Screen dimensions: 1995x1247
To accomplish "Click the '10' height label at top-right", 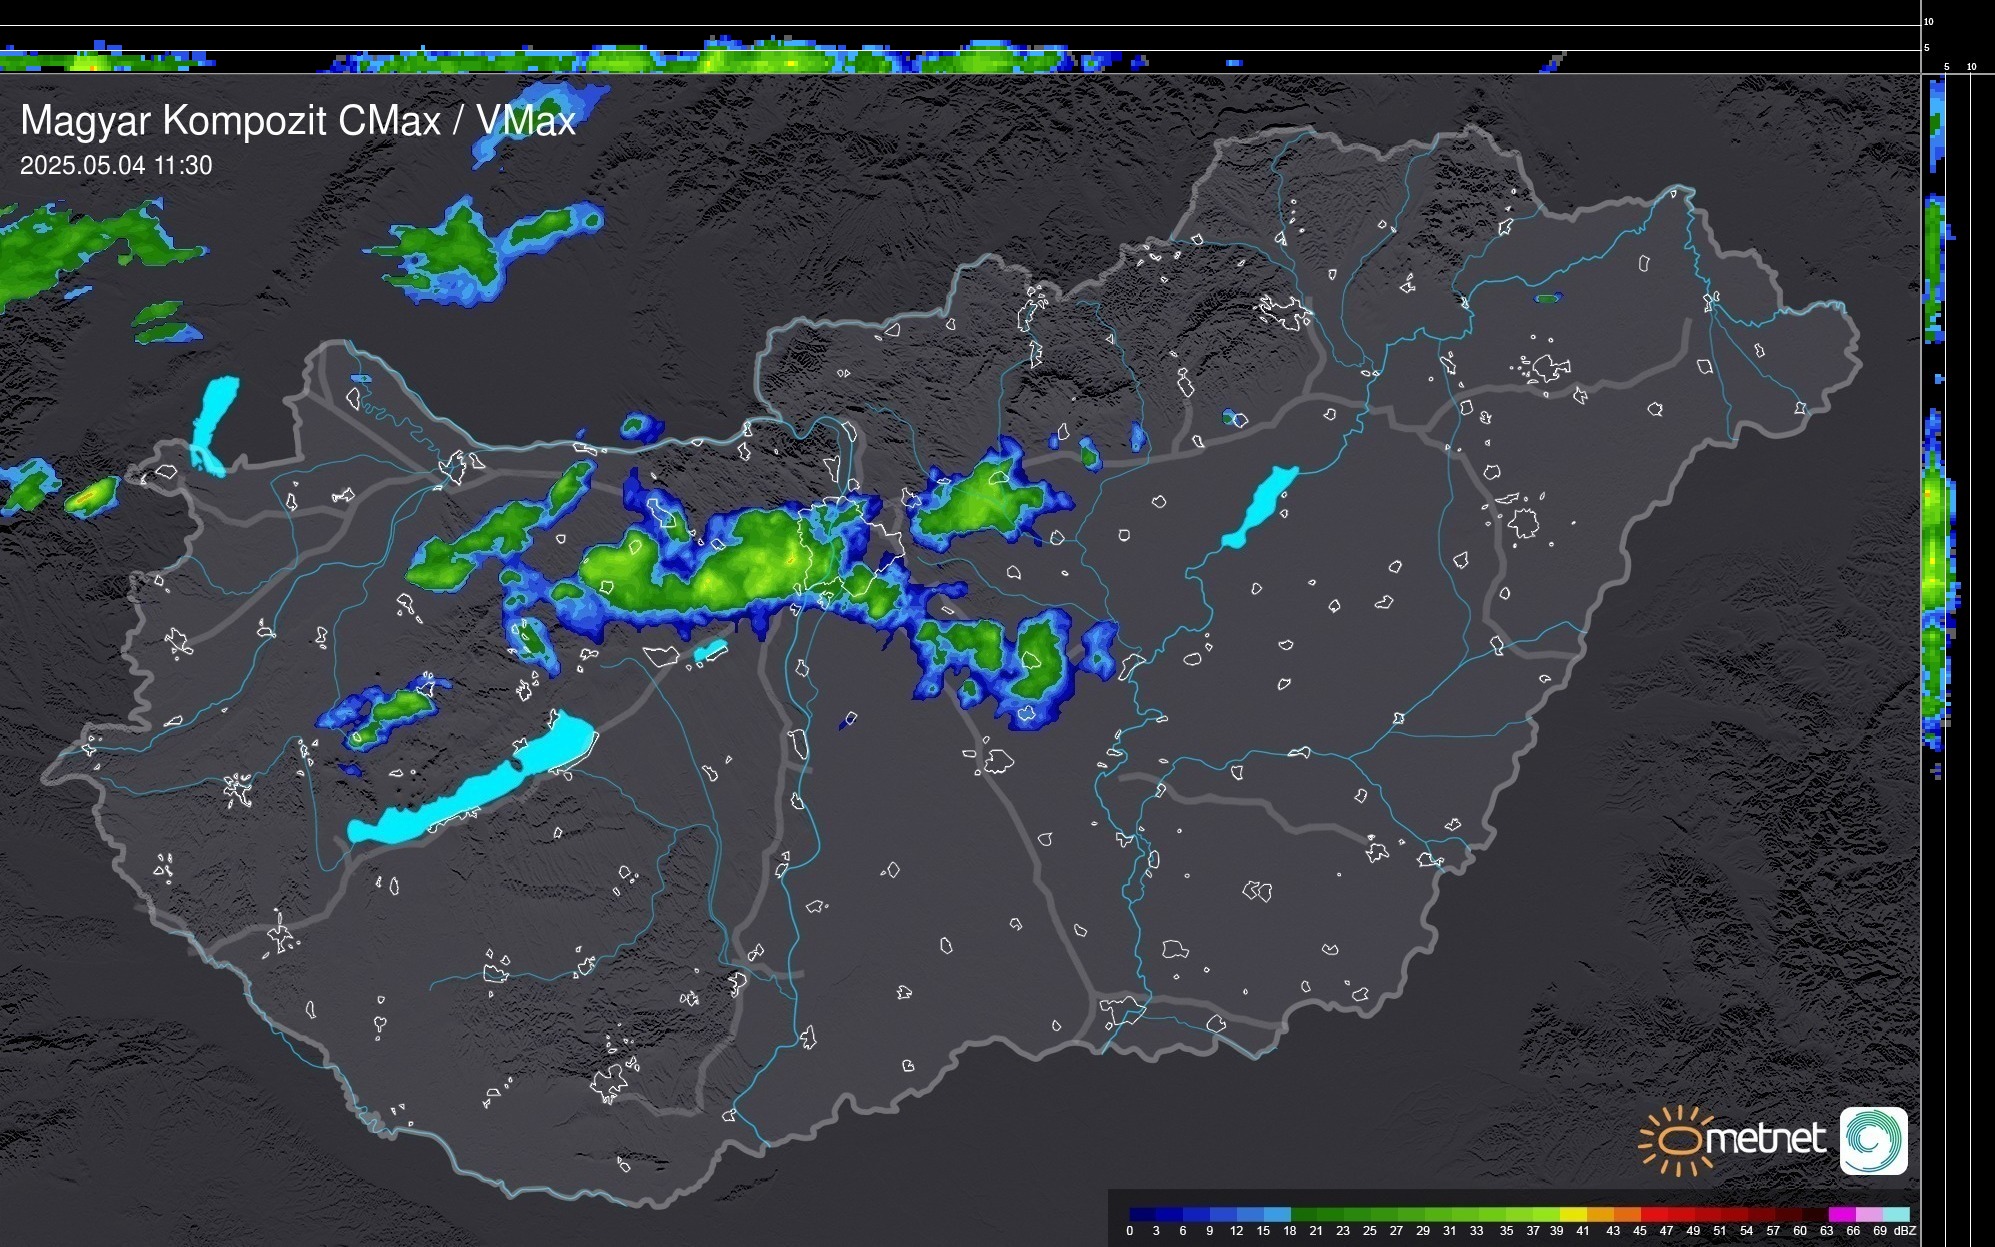I will coord(1928,21).
